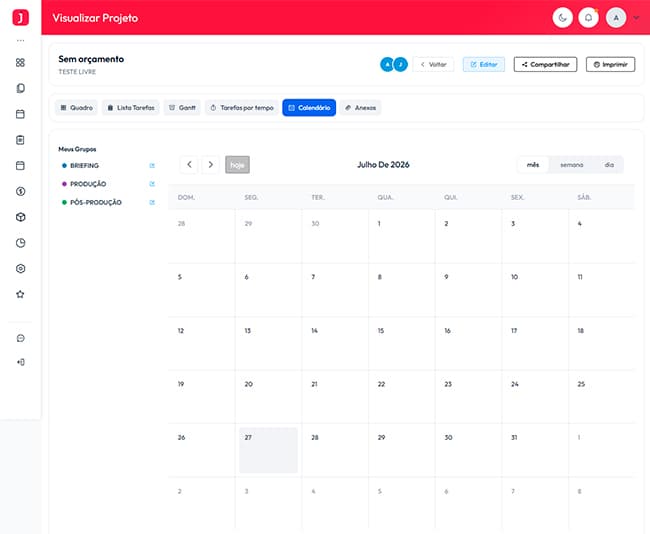
Task: Click the Voltar button
Action: [x=433, y=64]
